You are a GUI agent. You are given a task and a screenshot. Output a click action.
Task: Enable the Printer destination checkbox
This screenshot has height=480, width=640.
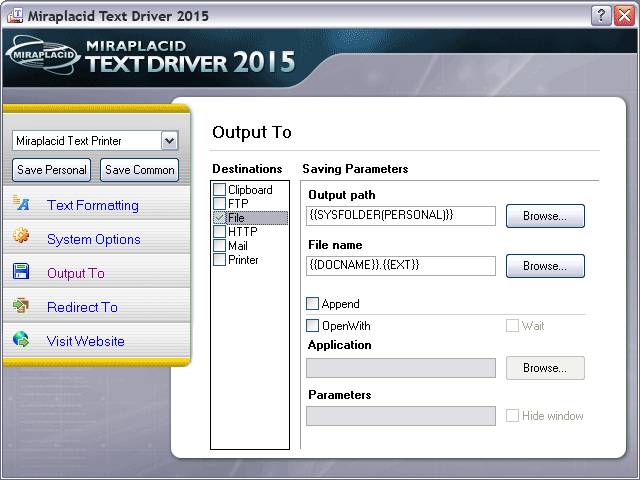pyautogui.click(x=220, y=260)
